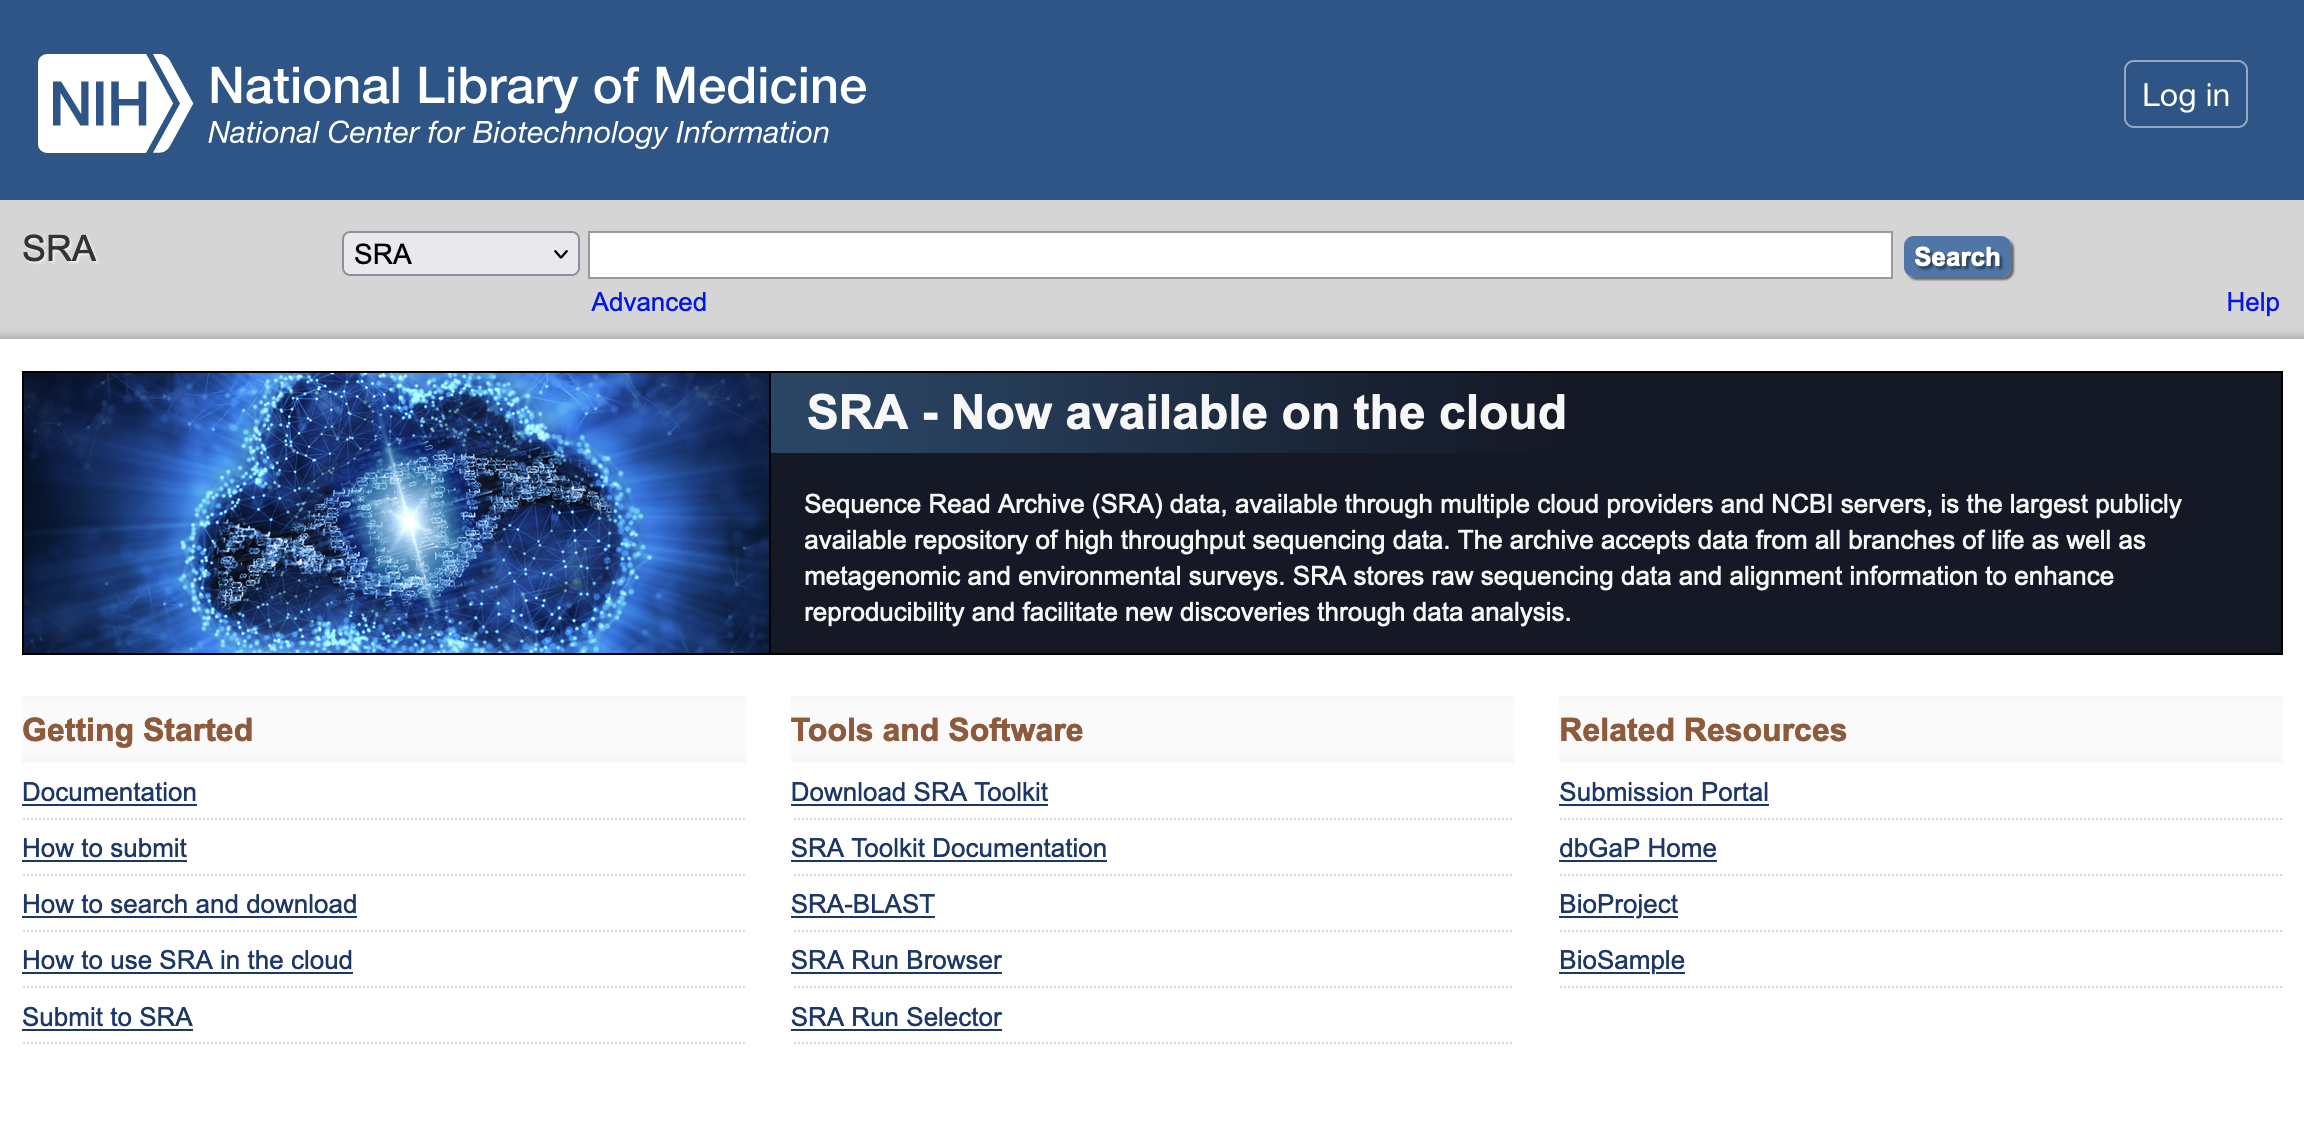Open the SRA-BLAST link
The height and width of the screenshot is (1144, 2304).
862,904
